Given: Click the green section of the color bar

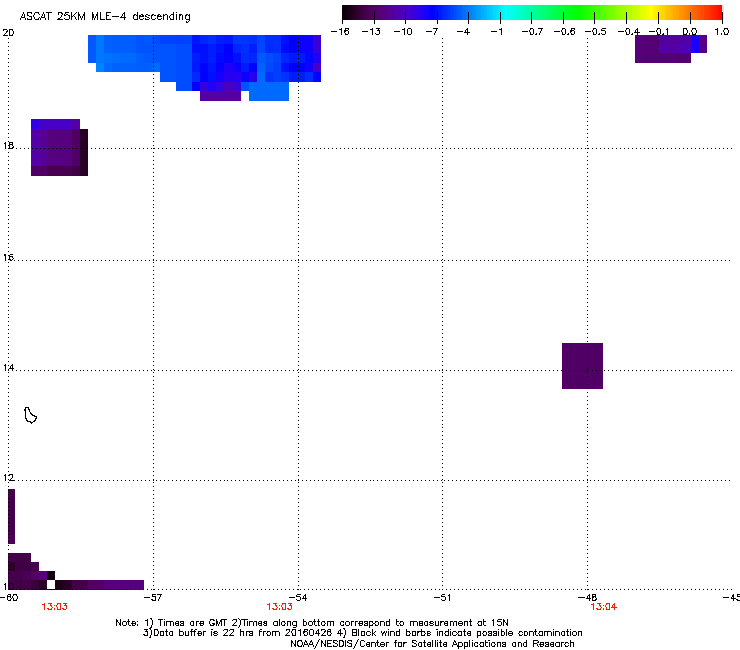Looking at the screenshot, I should [x=578, y=13].
